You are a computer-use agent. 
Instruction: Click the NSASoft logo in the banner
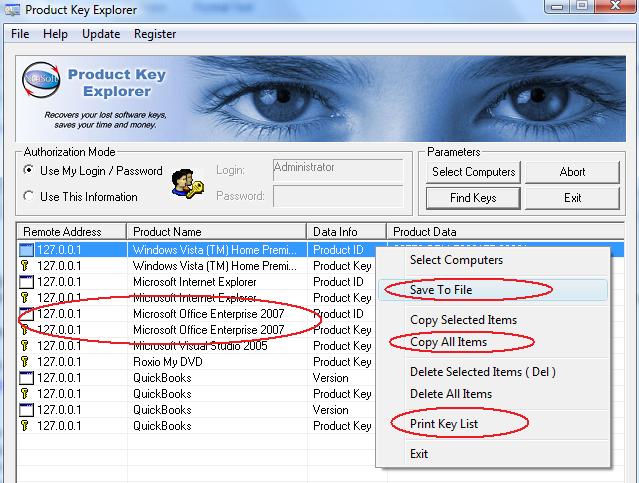pos(41,79)
